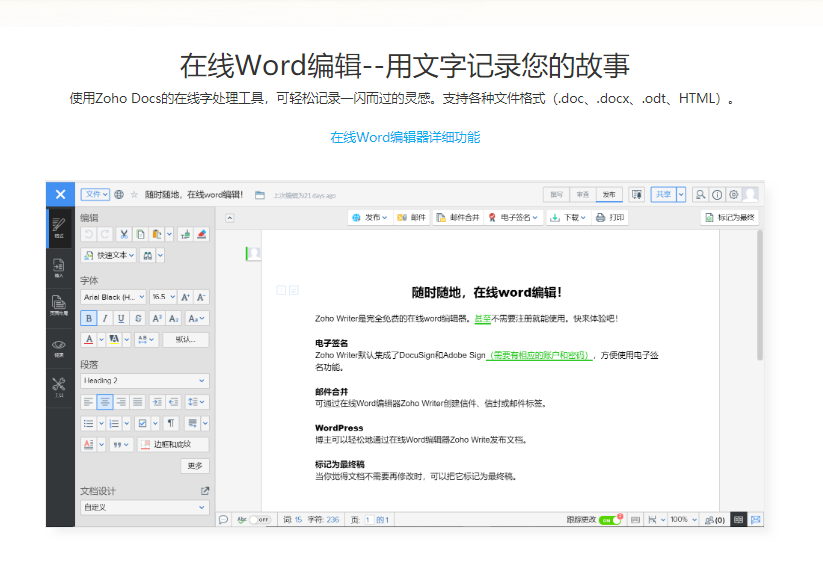Open the line spacing dropdown
This screenshot has width=823, height=562.
tap(197, 402)
